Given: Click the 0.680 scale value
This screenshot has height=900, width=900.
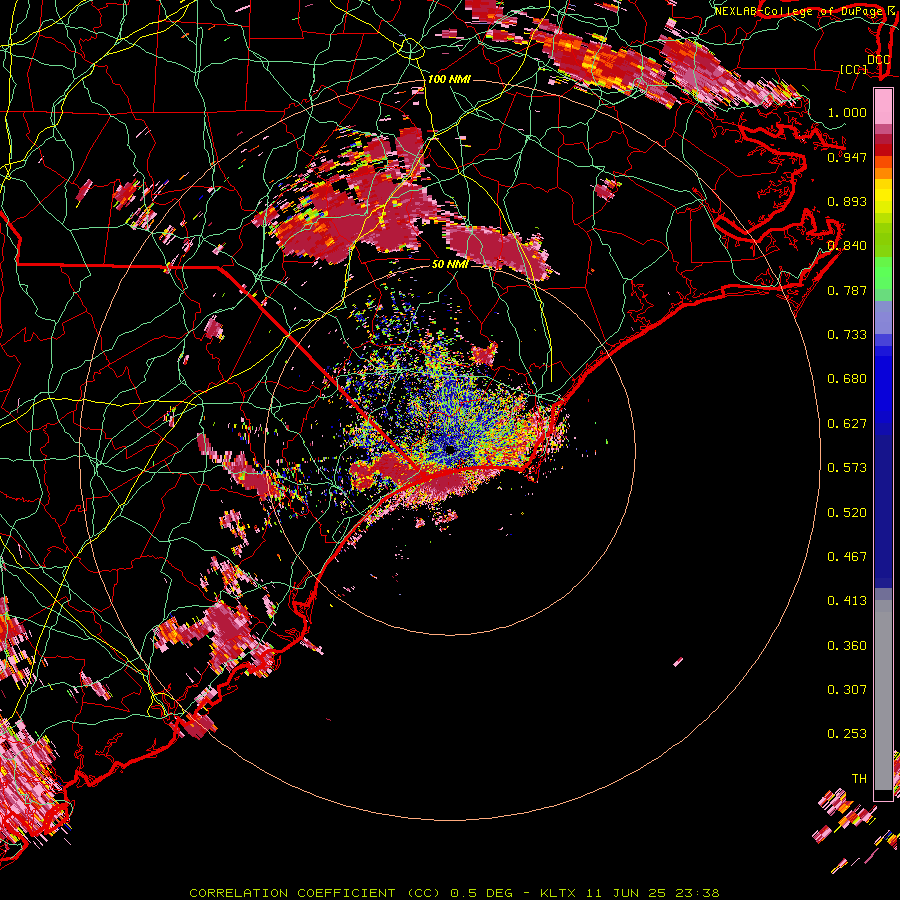Looking at the screenshot, I should click(847, 379).
